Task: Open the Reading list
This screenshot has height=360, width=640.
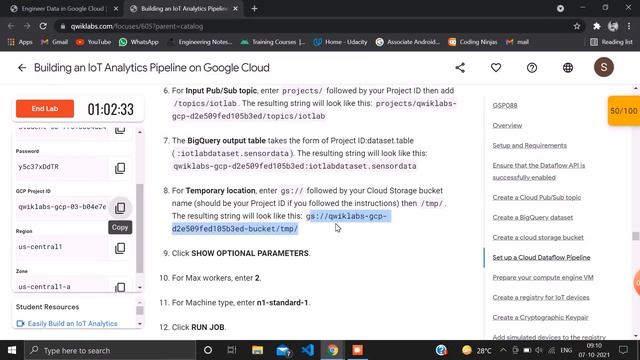Action: (611, 42)
